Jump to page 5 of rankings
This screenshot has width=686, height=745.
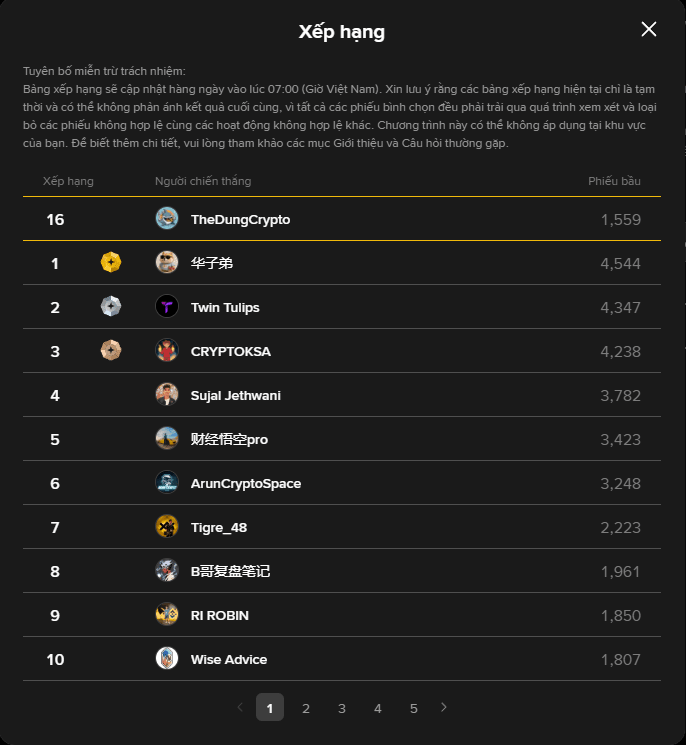414,708
